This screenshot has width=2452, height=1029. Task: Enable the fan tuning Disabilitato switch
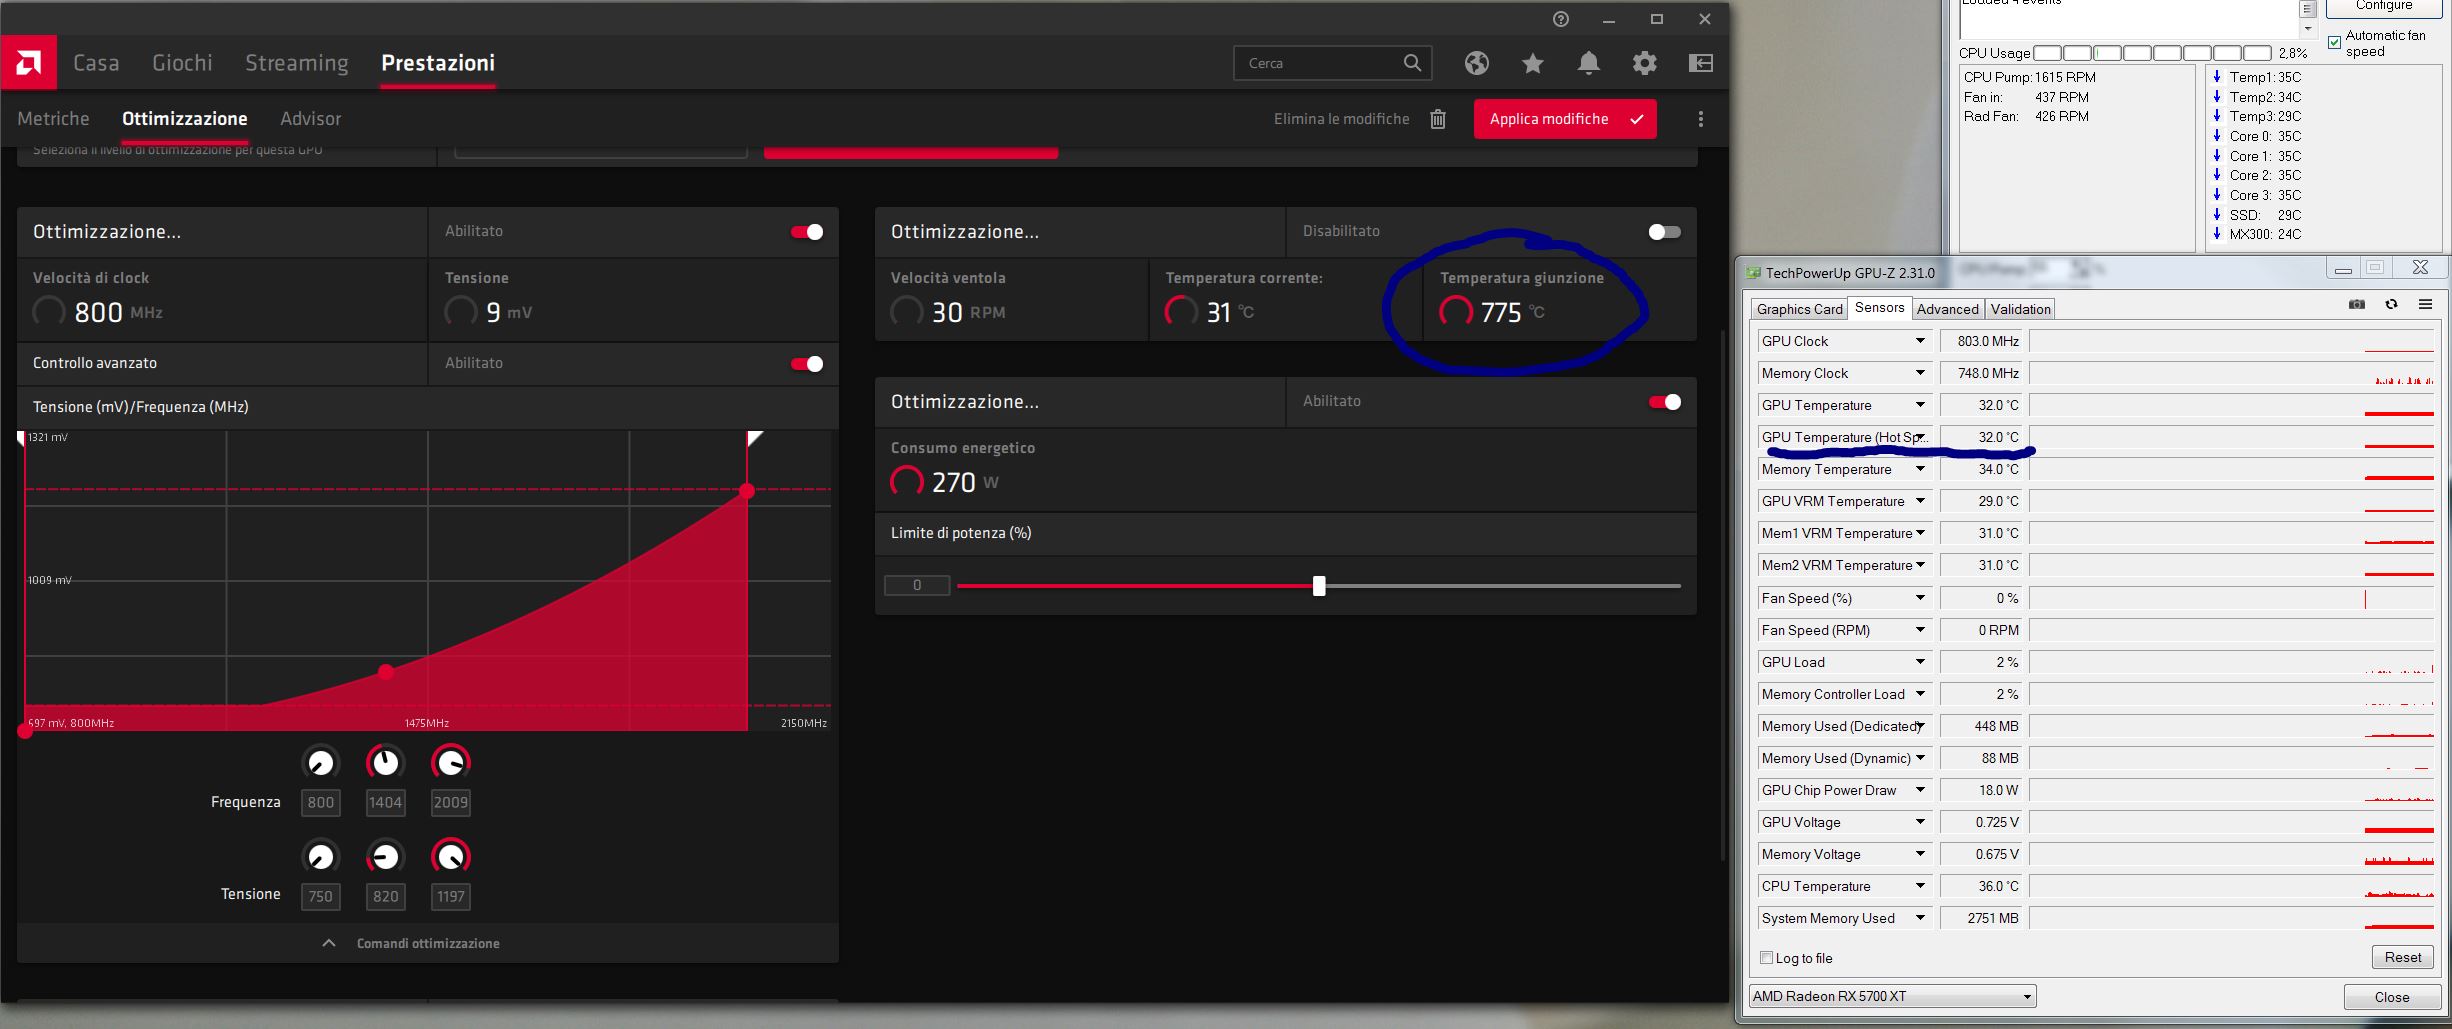point(1664,232)
